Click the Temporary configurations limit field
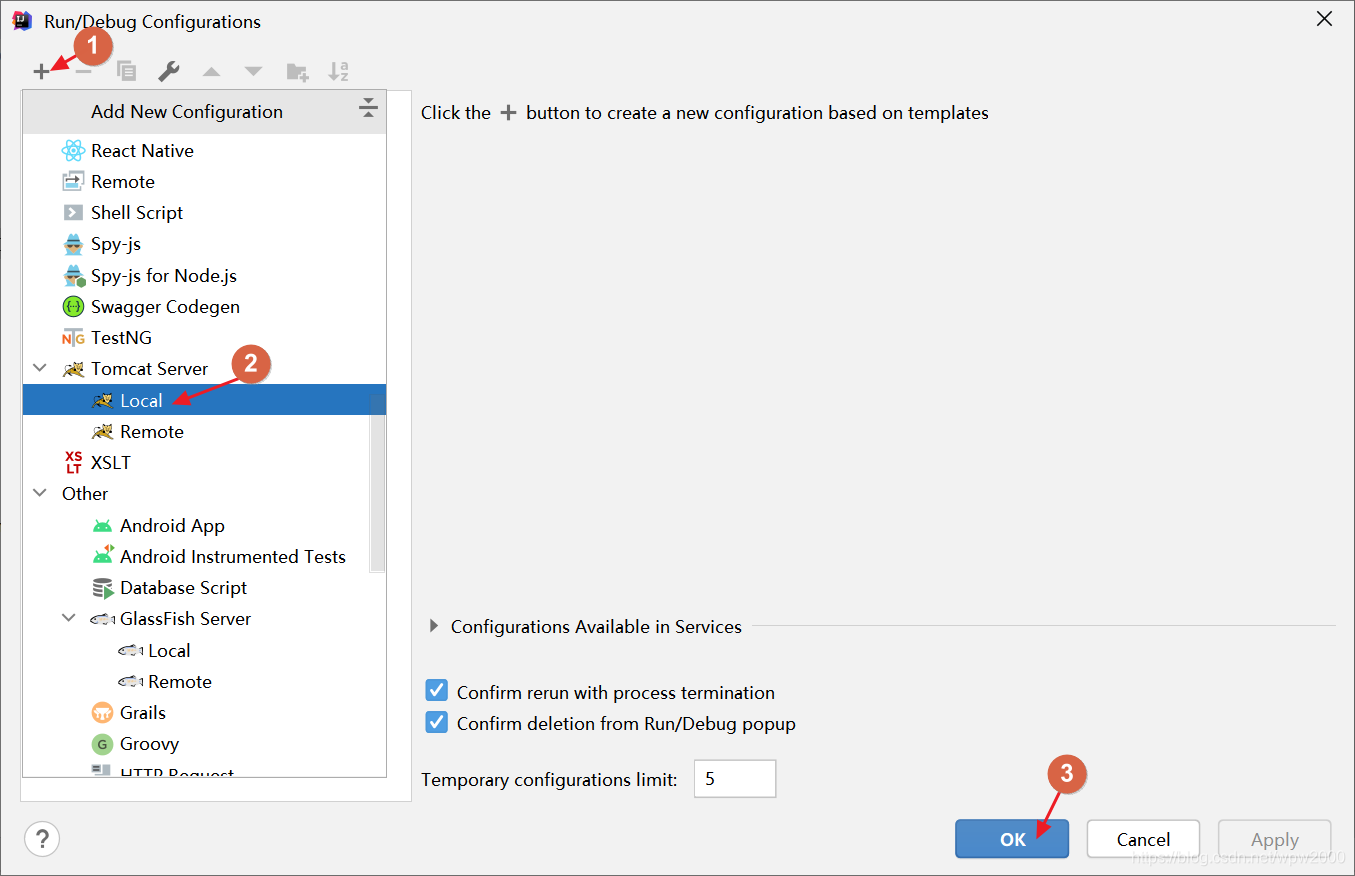 click(x=735, y=779)
